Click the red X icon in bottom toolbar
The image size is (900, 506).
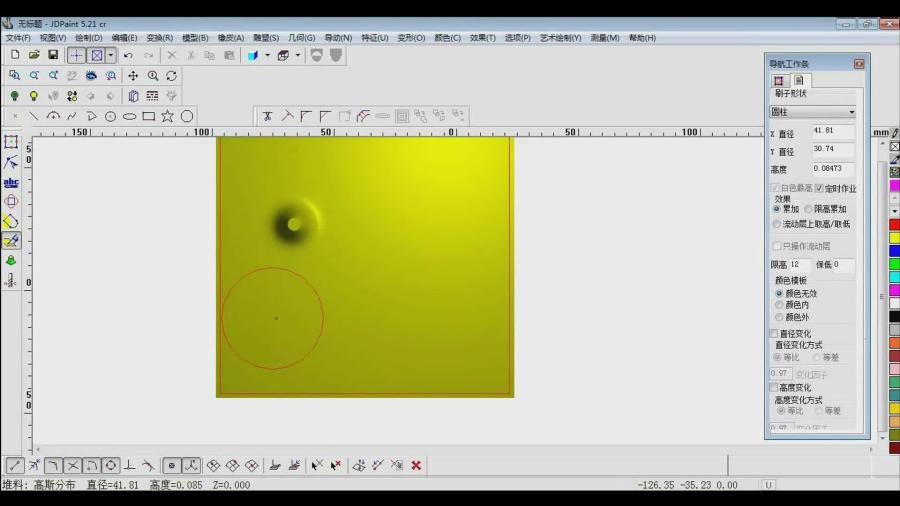point(416,465)
